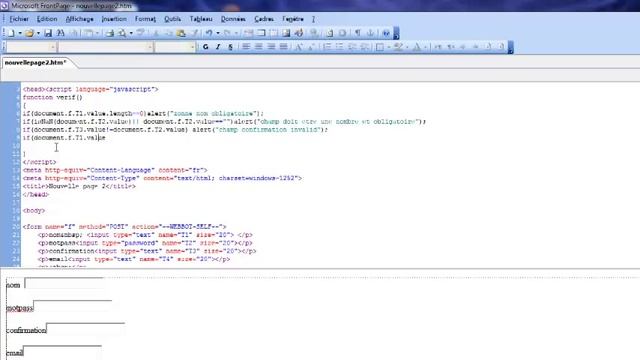The height and width of the screenshot is (360, 640).
Task: Click the Find binoculars icon
Action: (x=61, y=33)
